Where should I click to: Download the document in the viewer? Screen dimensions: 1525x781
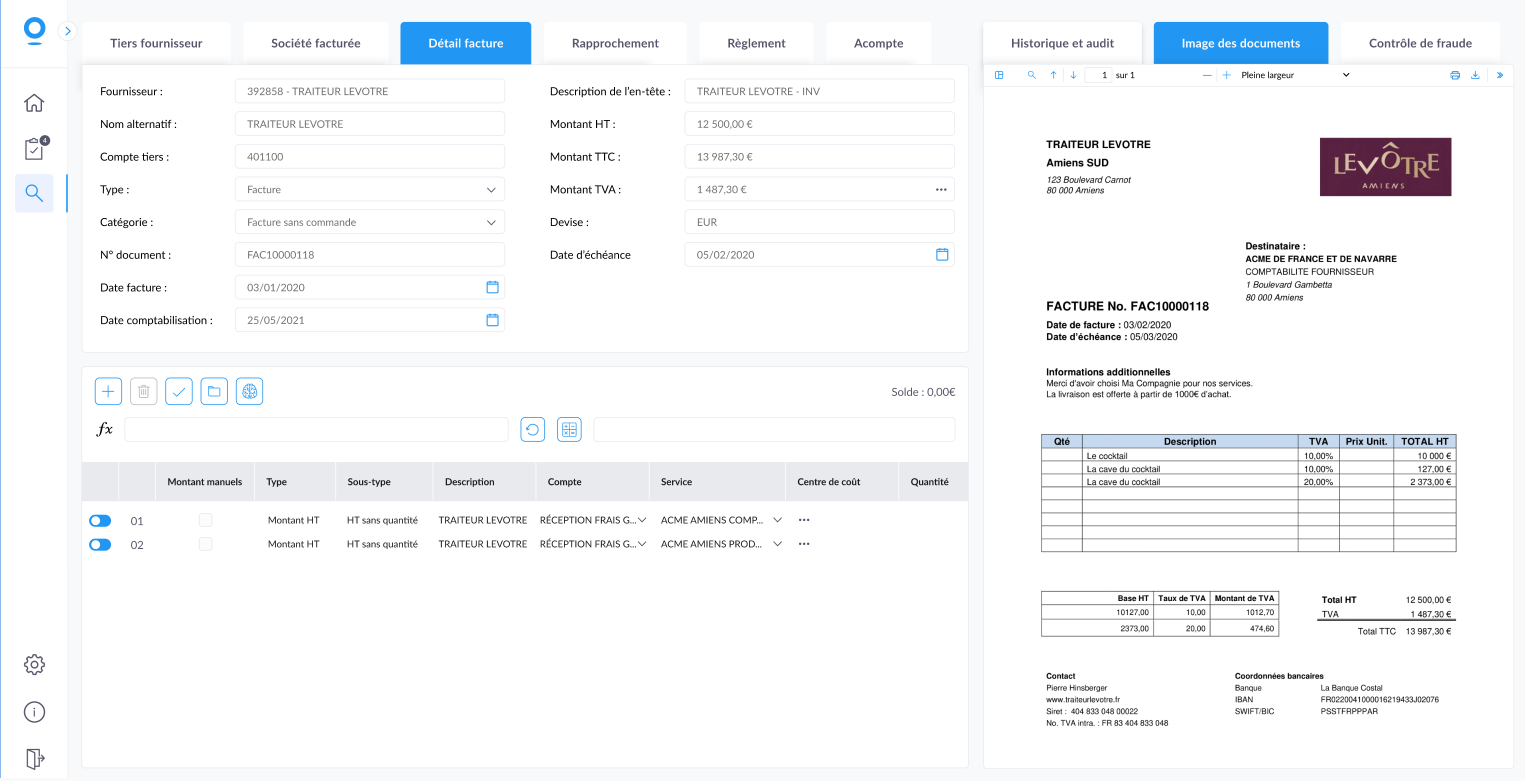[1475, 75]
